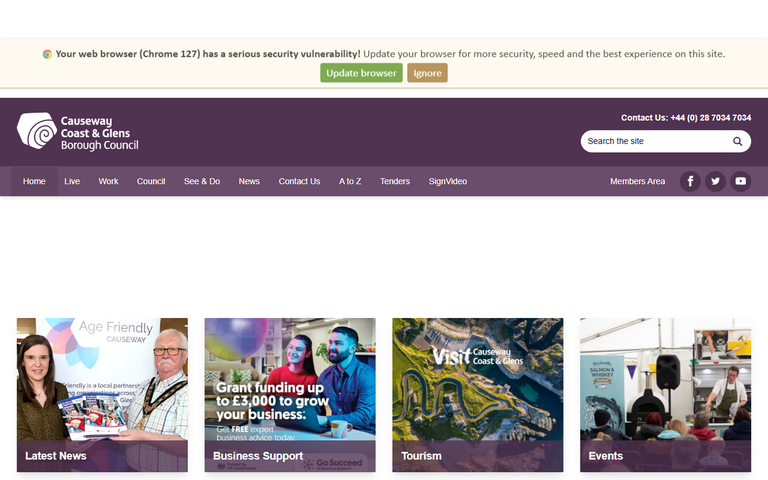Open the Home menu item
Screen dimensions: 768x480
pyautogui.click(x=34, y=181)
